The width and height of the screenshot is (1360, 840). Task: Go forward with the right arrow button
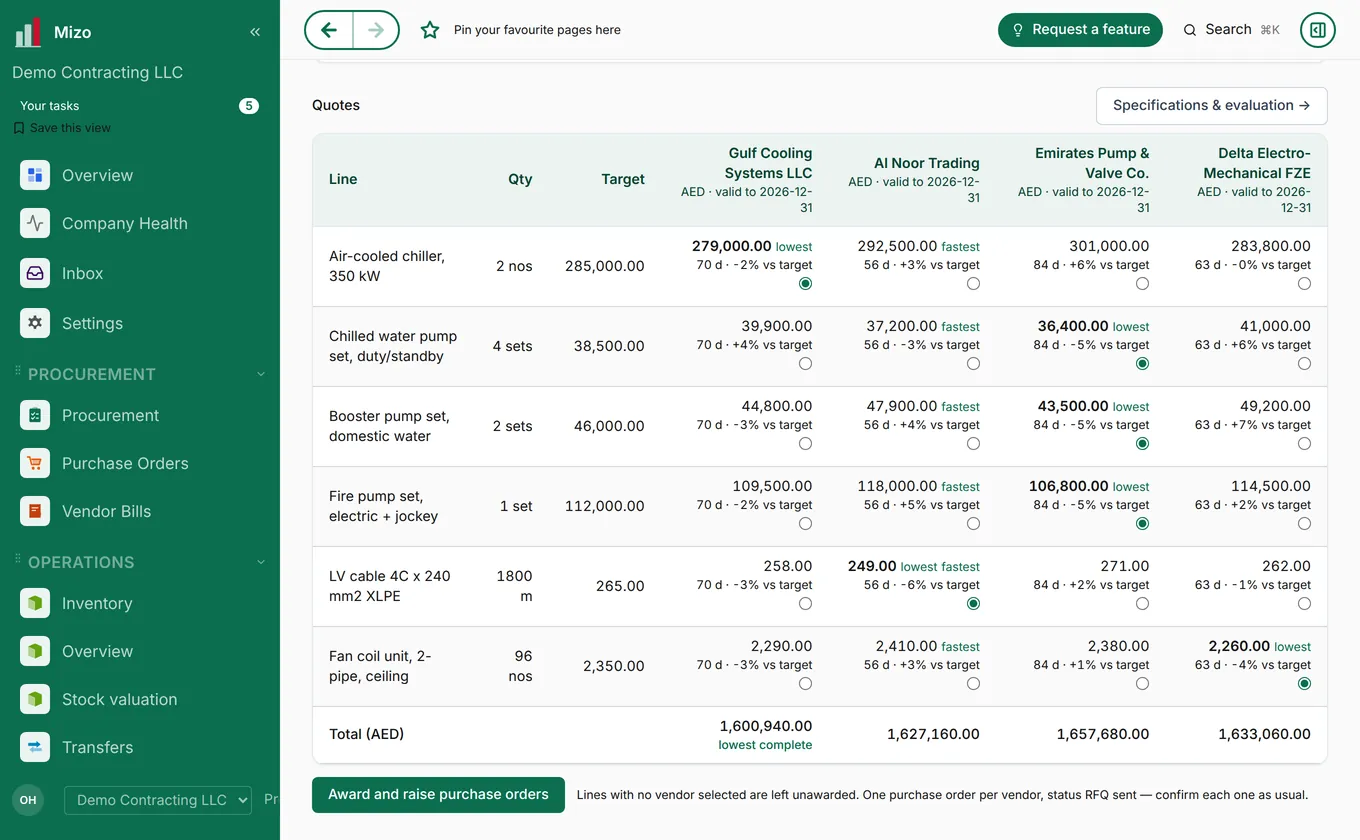[x=376, y=30]
